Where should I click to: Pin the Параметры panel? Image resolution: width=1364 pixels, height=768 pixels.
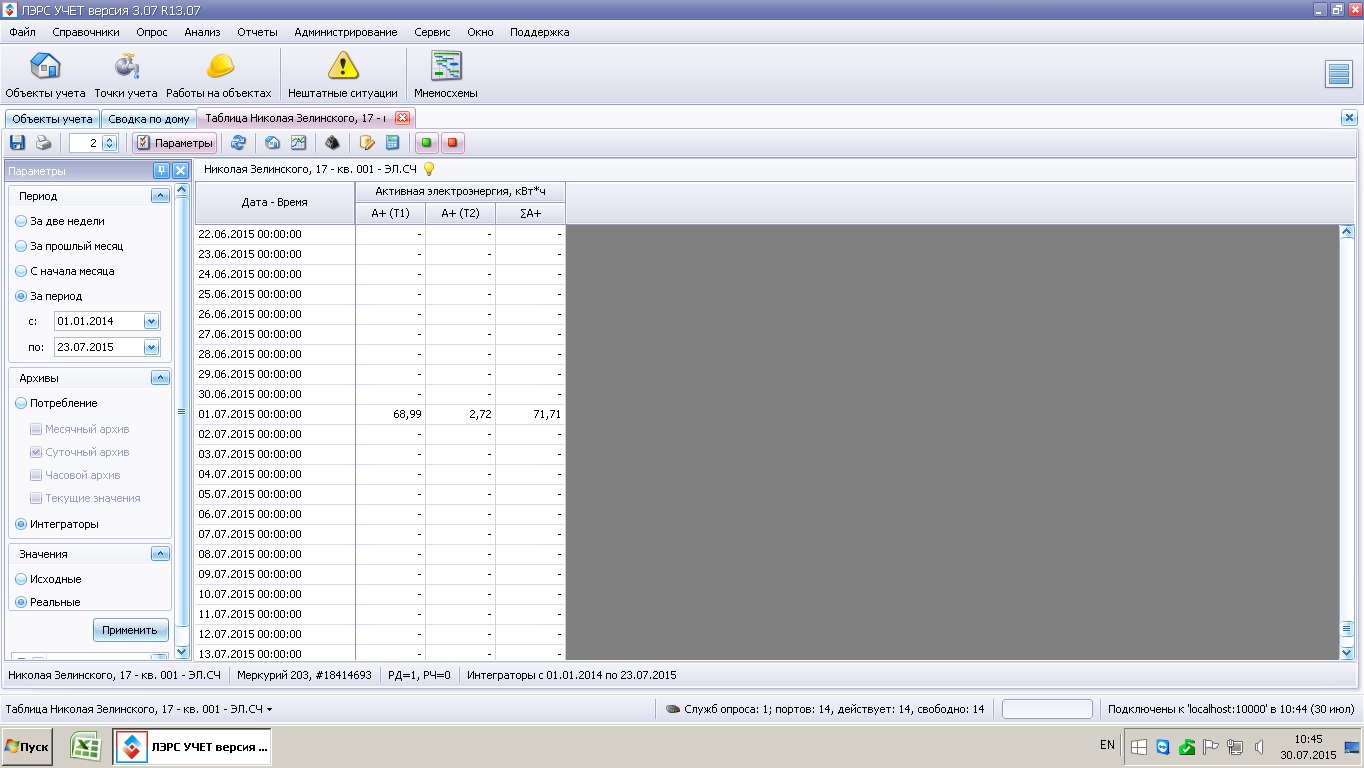[x=161, y=171]
